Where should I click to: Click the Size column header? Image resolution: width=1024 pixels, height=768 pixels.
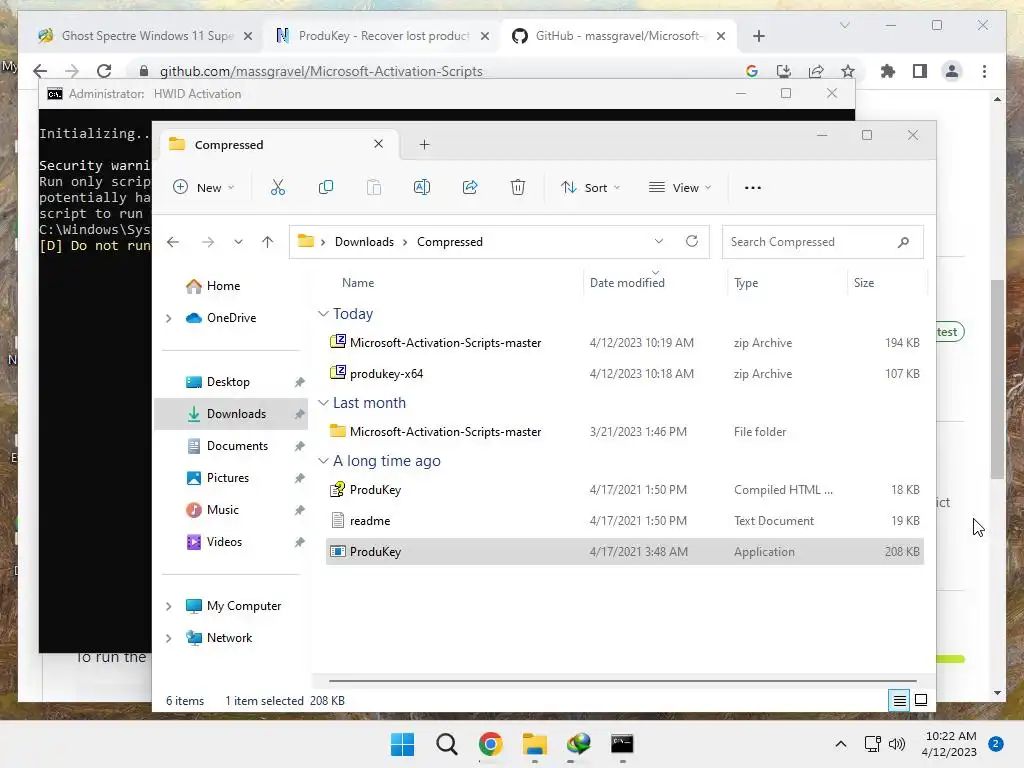[863, 283]
